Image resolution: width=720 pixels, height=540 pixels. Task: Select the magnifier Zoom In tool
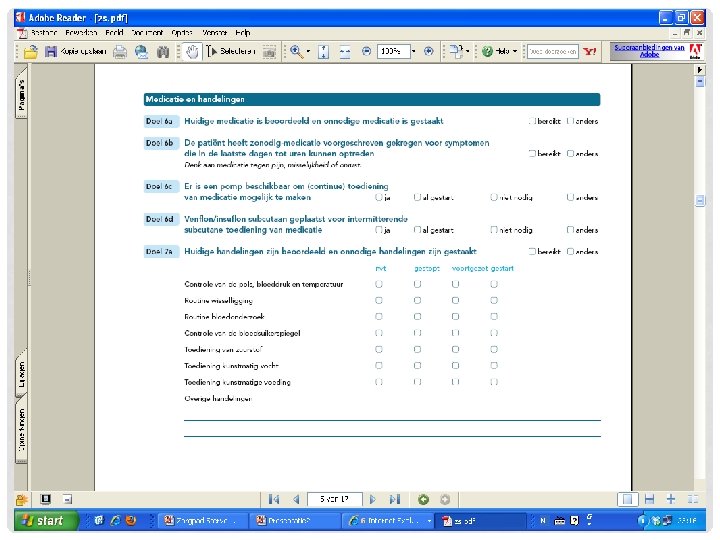tap(296, 51)
